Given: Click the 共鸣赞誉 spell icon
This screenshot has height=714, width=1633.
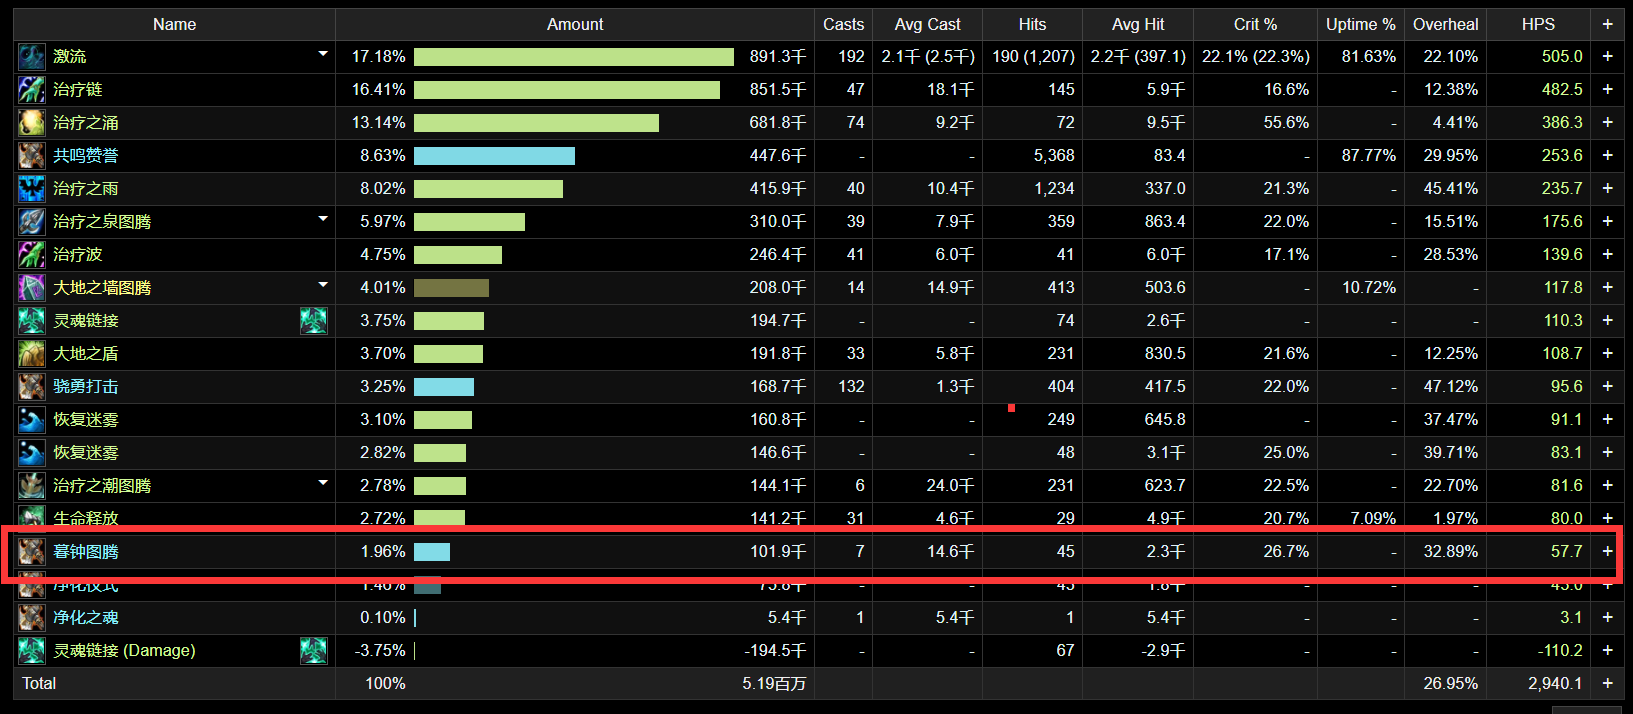Looking at the screenshot, I should click(x=32, y=156).
